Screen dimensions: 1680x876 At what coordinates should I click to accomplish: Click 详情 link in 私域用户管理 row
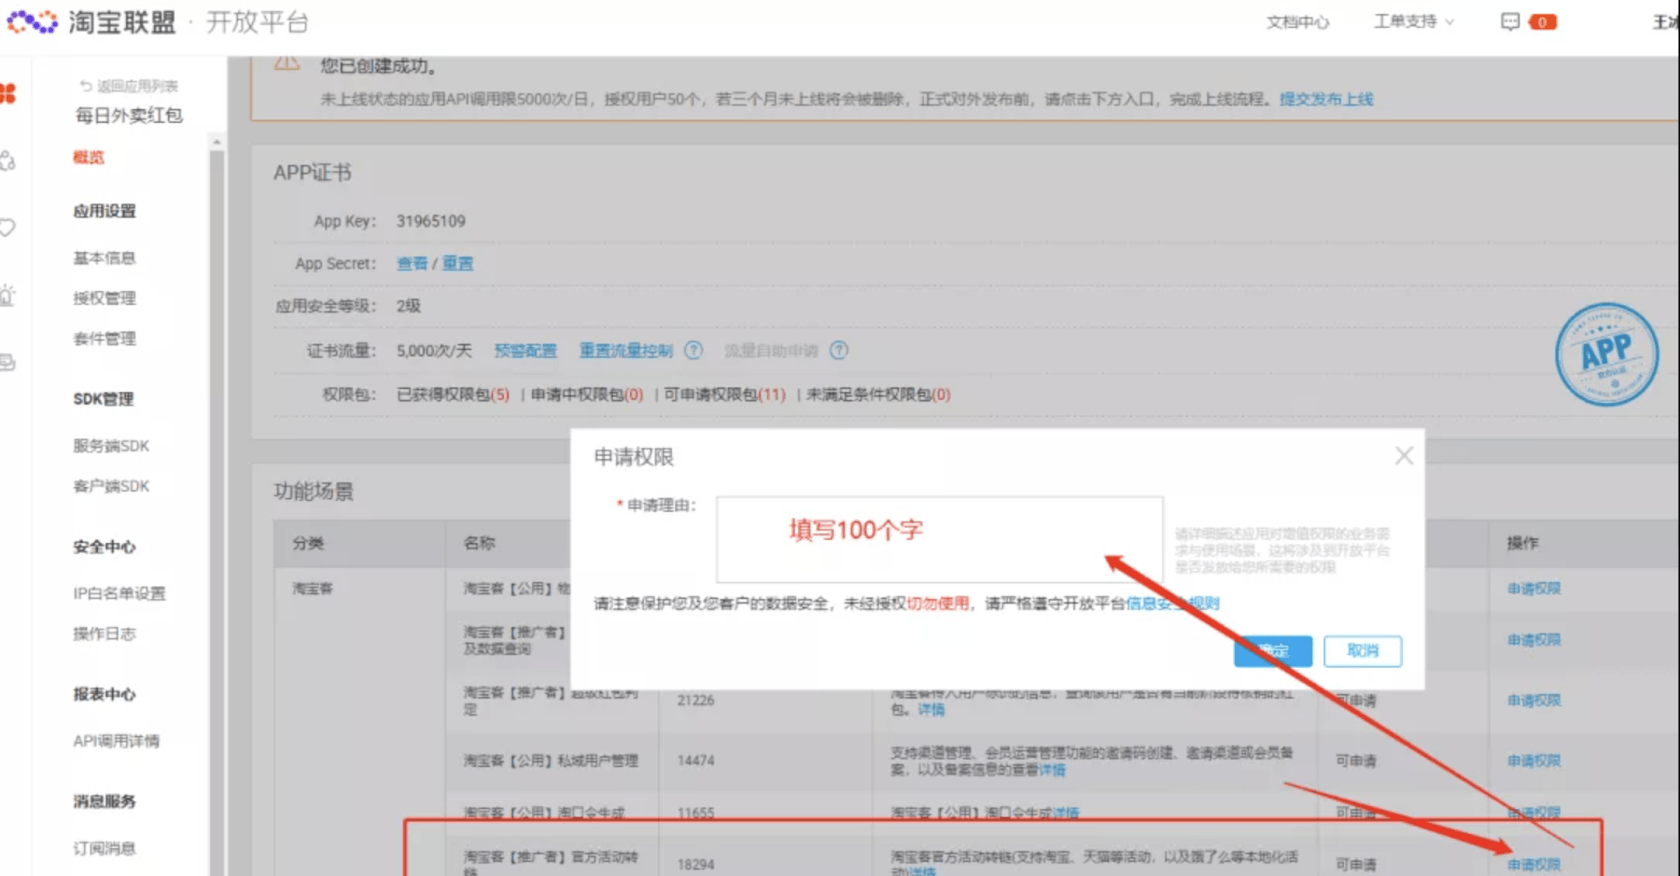tap(1052, 769)
